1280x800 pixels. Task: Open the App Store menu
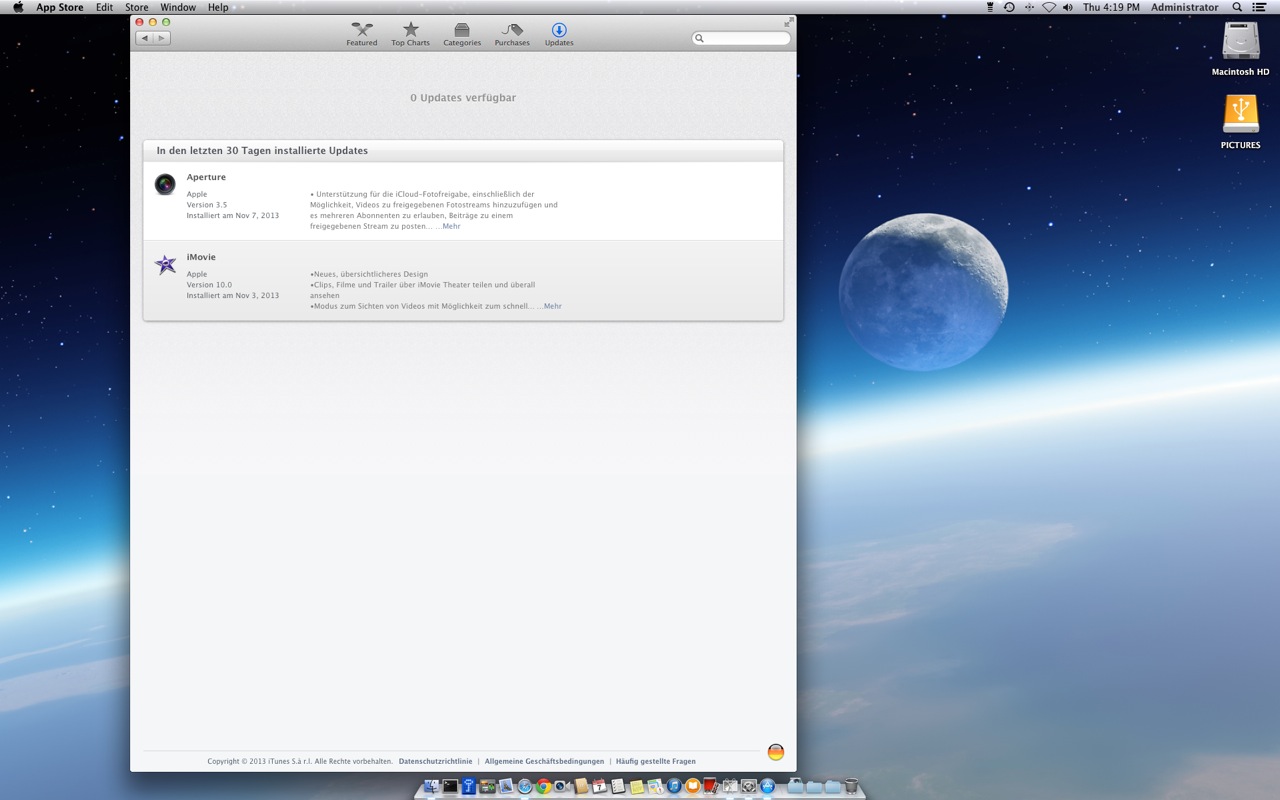[60, 7]
